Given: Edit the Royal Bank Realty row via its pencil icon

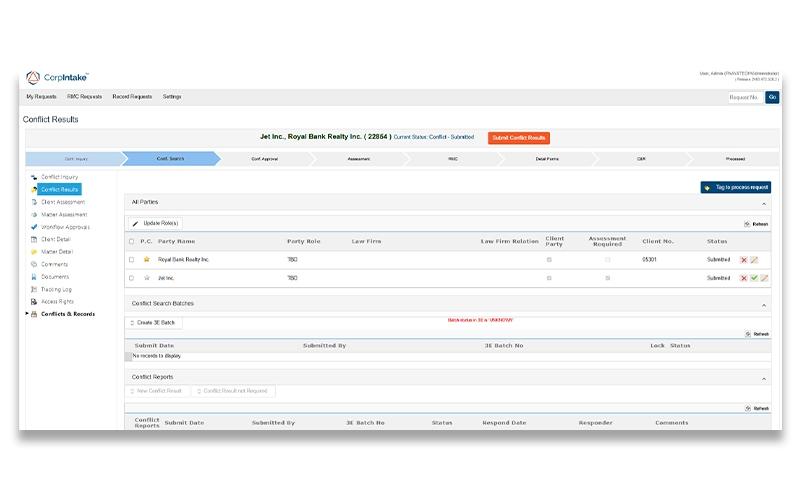Looking at the screenshot, I should 754,260.
